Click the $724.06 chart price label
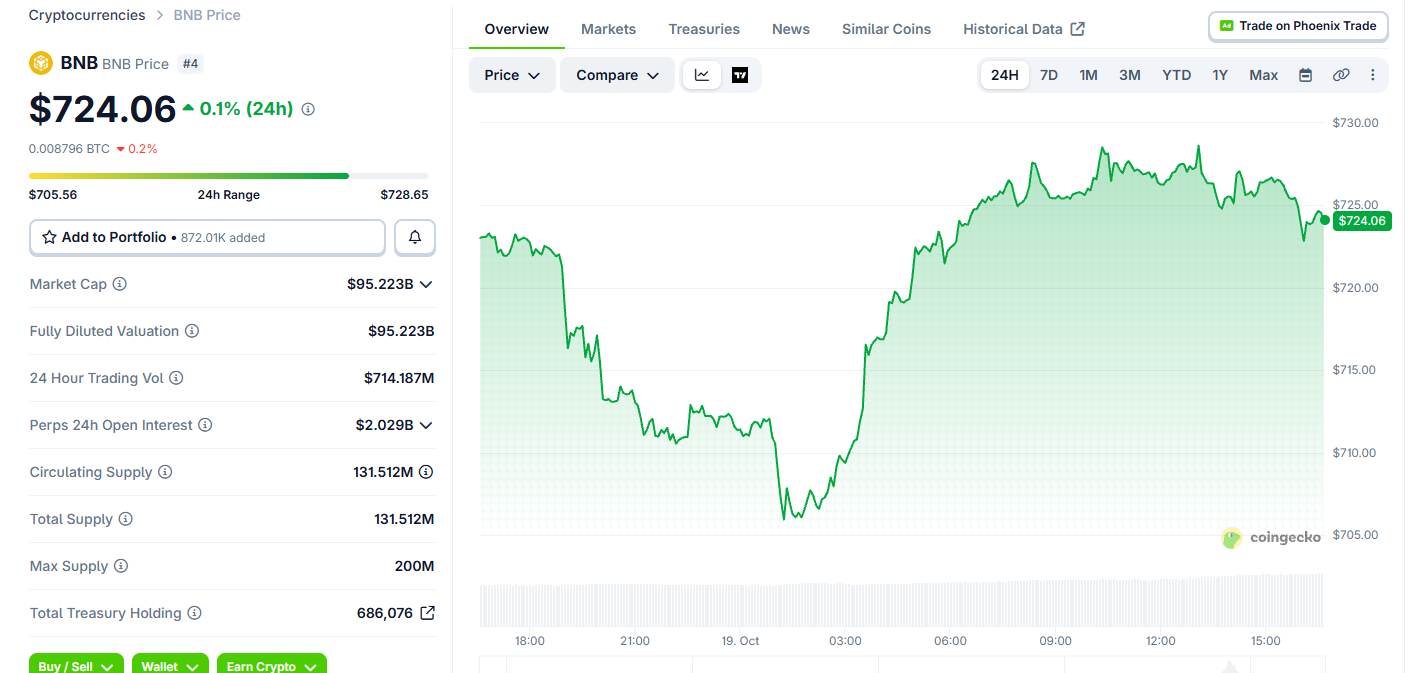 1362,221
